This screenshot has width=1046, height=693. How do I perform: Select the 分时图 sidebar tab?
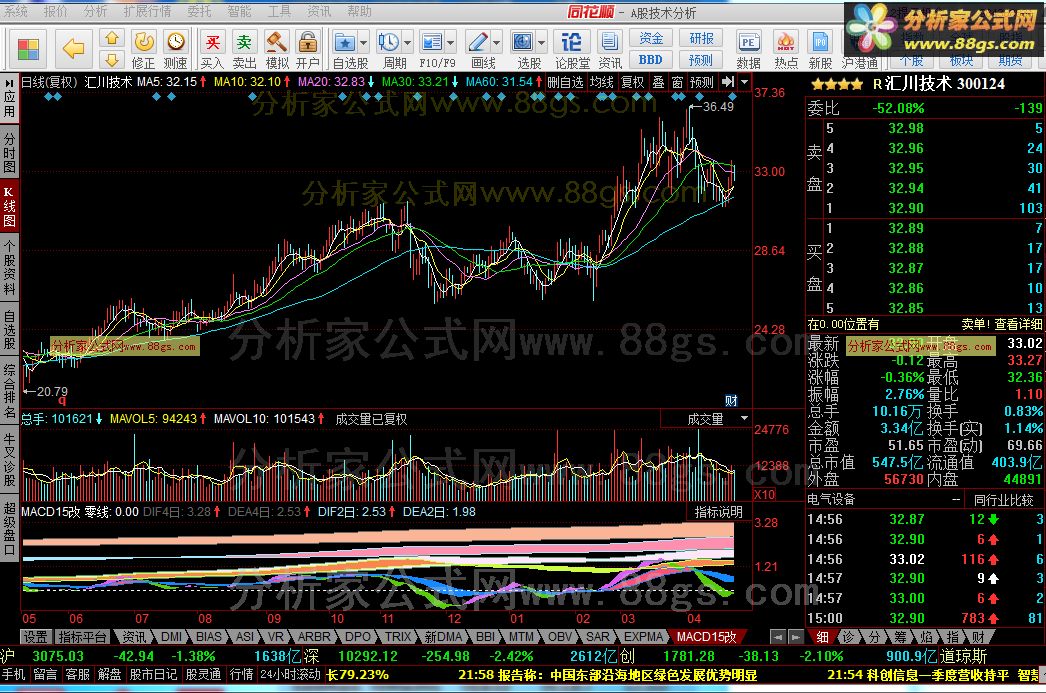9,152
